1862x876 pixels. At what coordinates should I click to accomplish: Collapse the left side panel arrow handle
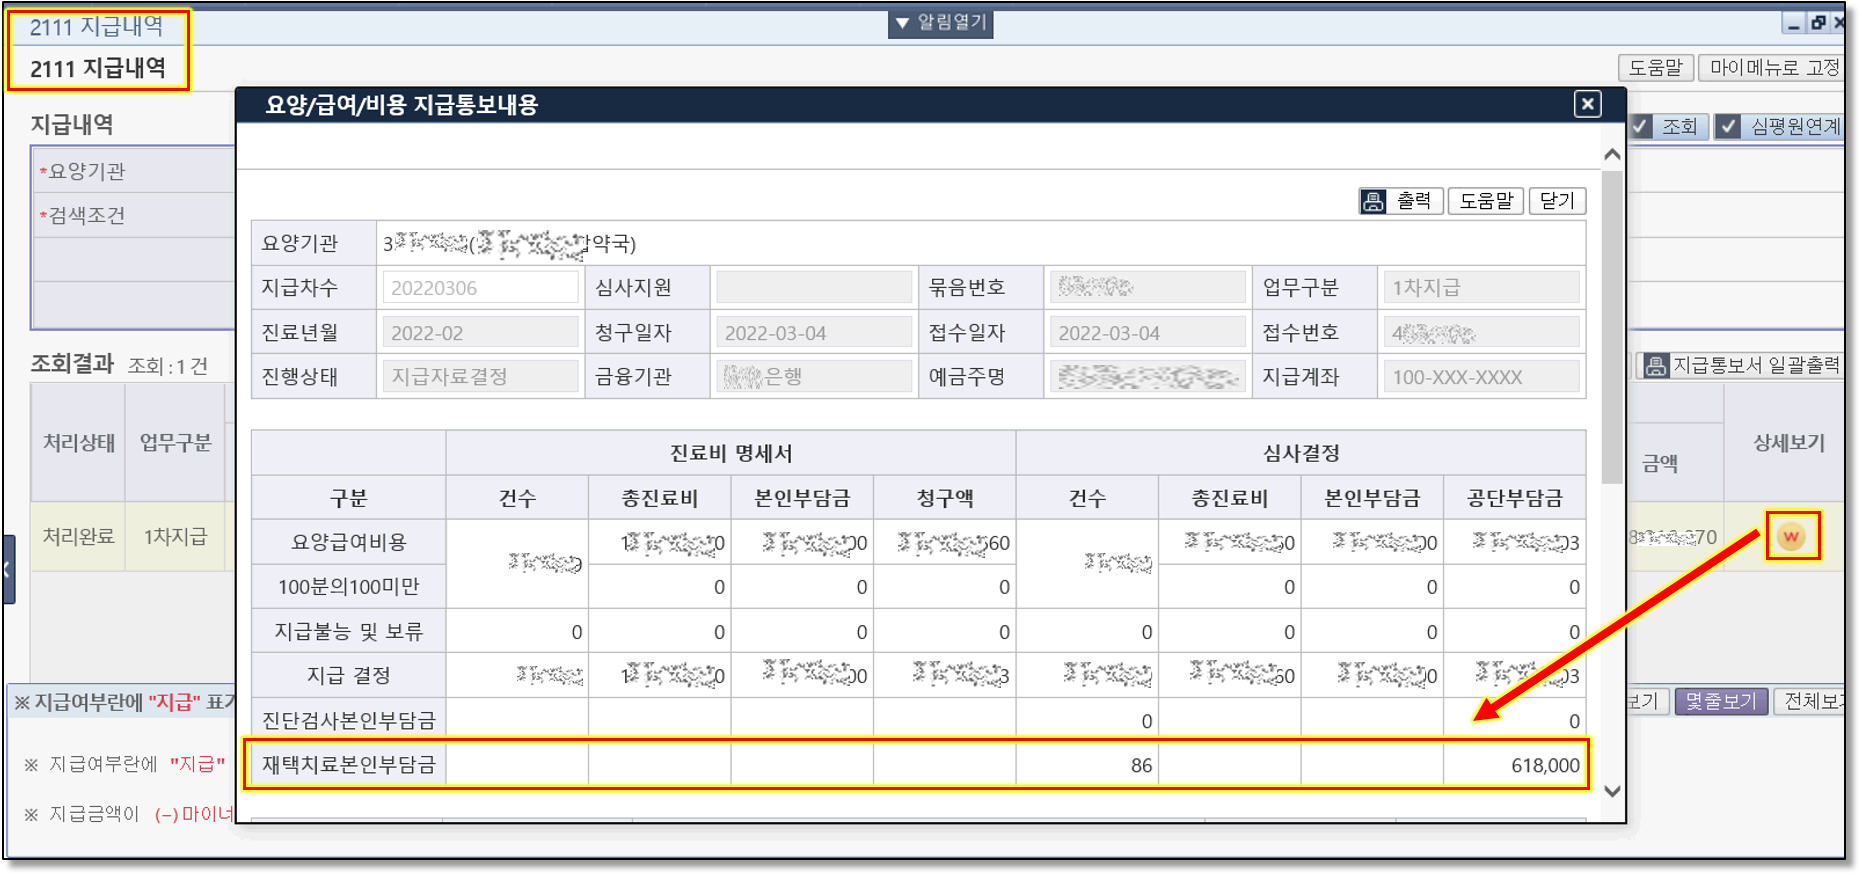[x=7, y=569]
